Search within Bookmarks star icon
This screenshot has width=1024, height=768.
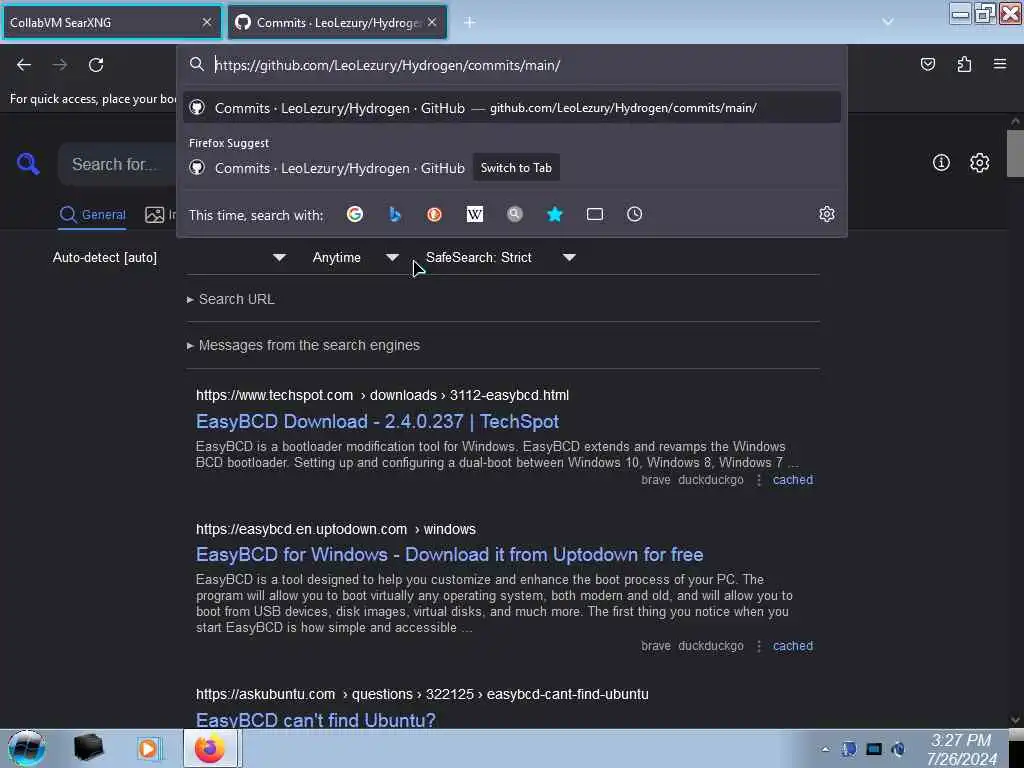[554, 214]
